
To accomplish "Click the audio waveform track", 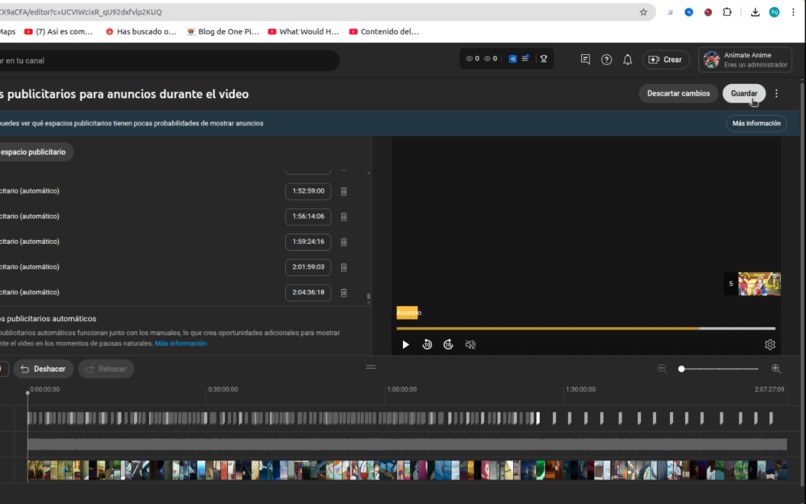I will [407, 444].
